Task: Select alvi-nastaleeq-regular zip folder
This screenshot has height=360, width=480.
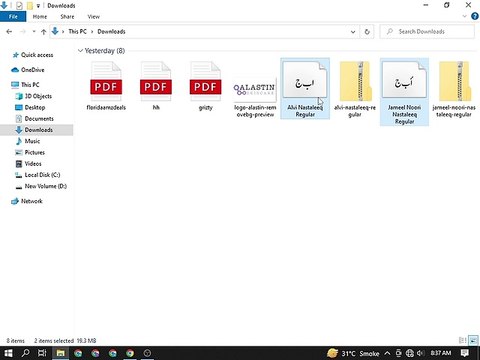Action: 355,89
